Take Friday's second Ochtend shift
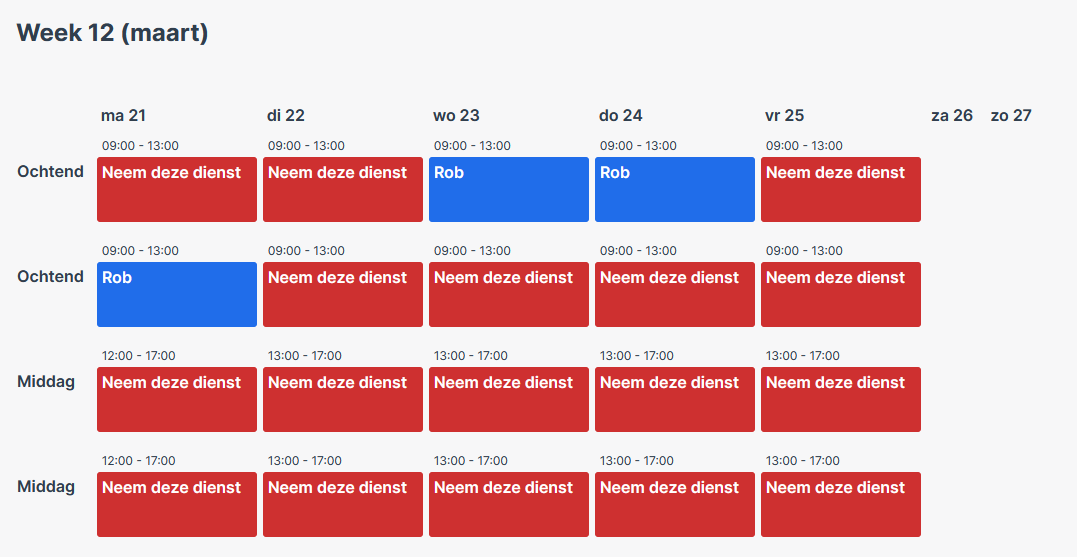1077x557 pixels. click(x=841, y=295)
